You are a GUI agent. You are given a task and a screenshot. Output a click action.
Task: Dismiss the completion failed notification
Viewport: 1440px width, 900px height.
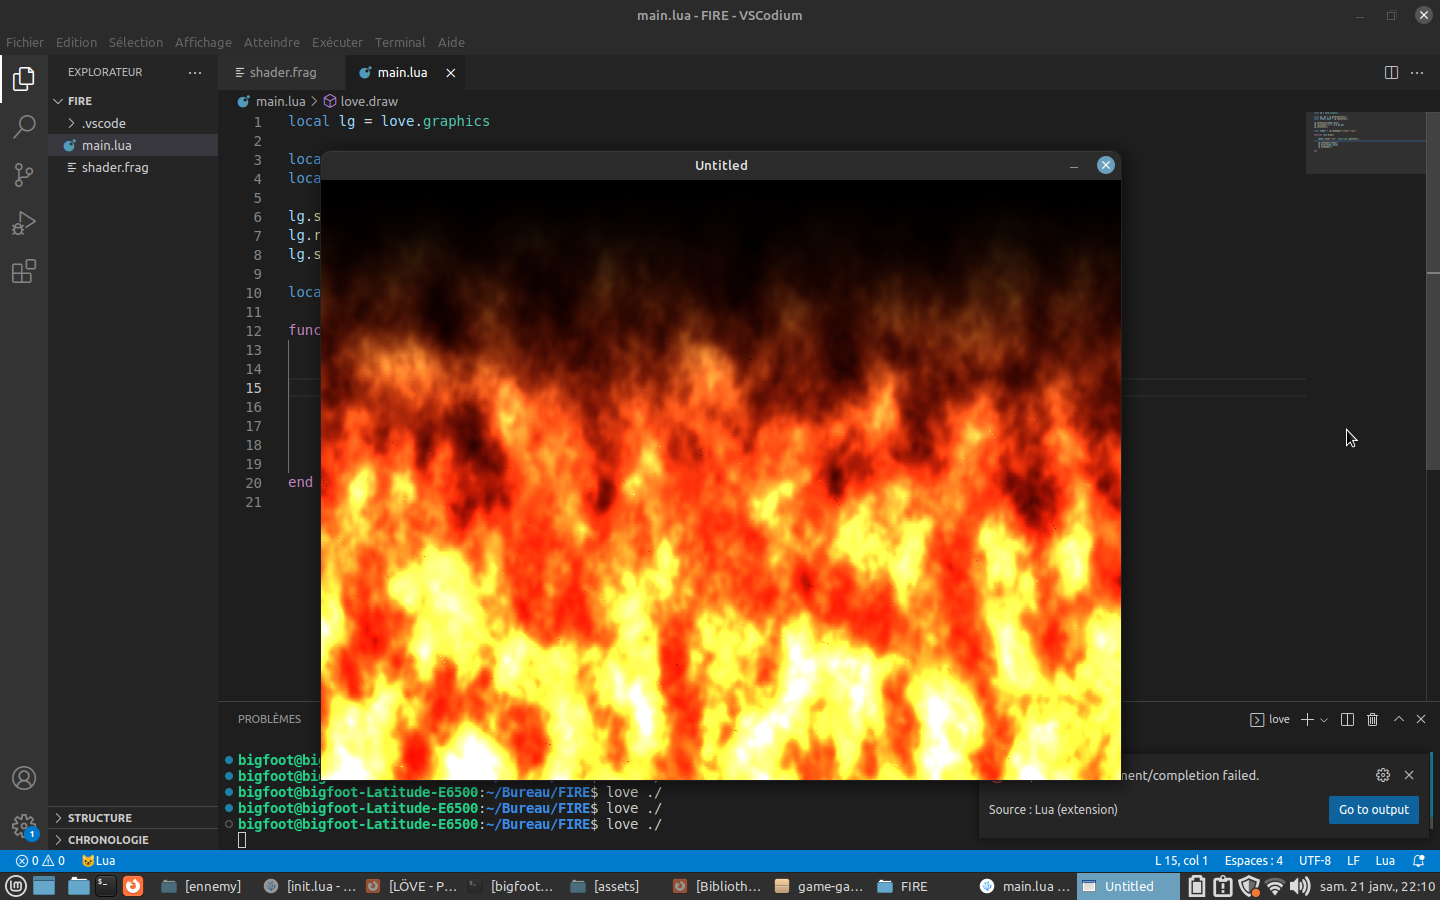(1409, 775)
